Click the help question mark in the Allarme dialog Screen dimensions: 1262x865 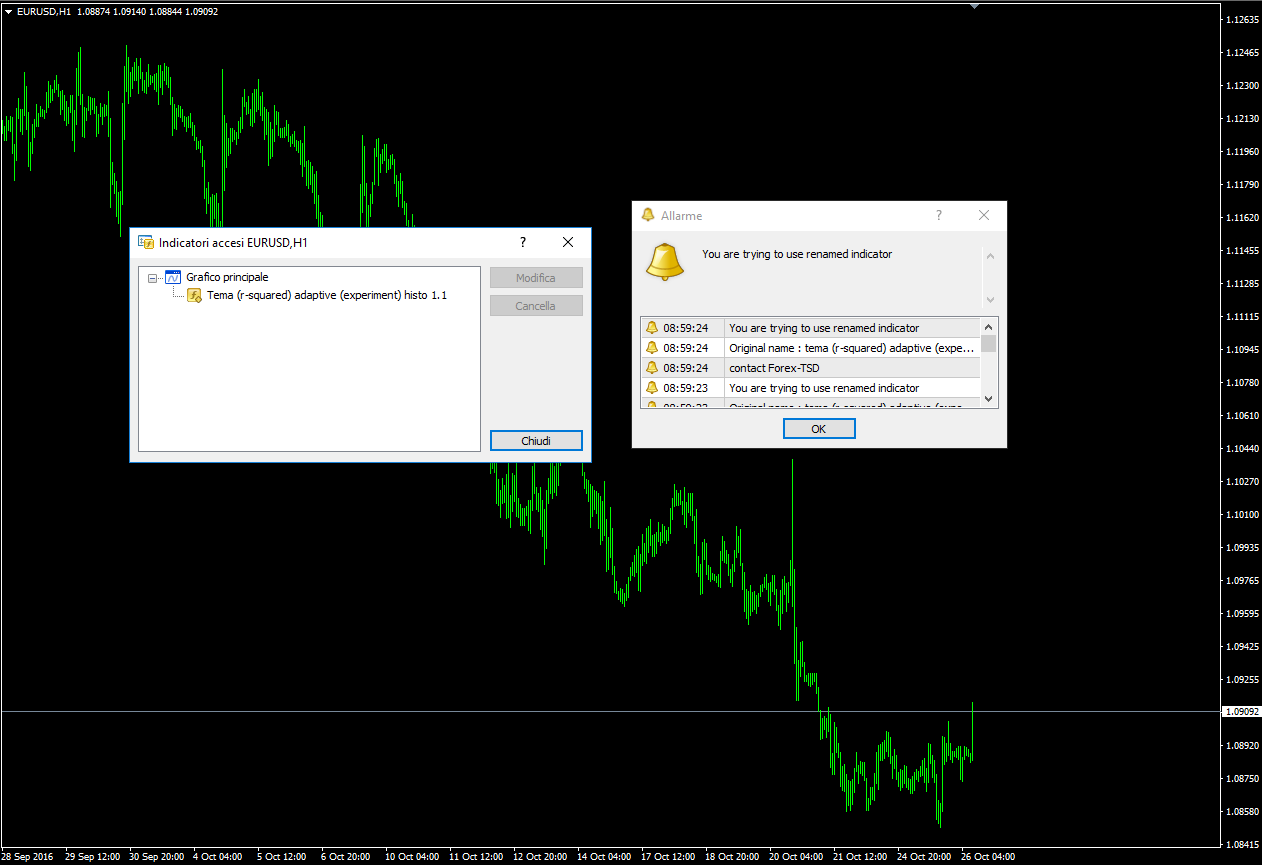click(x=938, y=215)
